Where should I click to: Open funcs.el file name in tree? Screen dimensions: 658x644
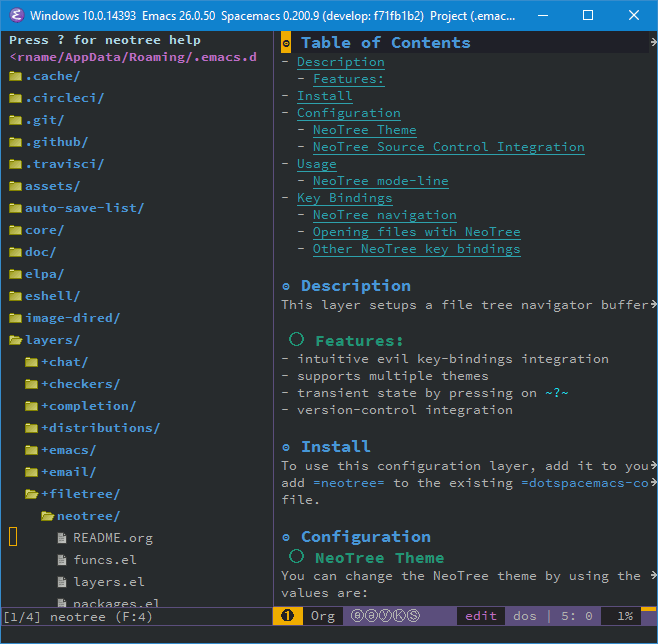[x=105, y=560]
